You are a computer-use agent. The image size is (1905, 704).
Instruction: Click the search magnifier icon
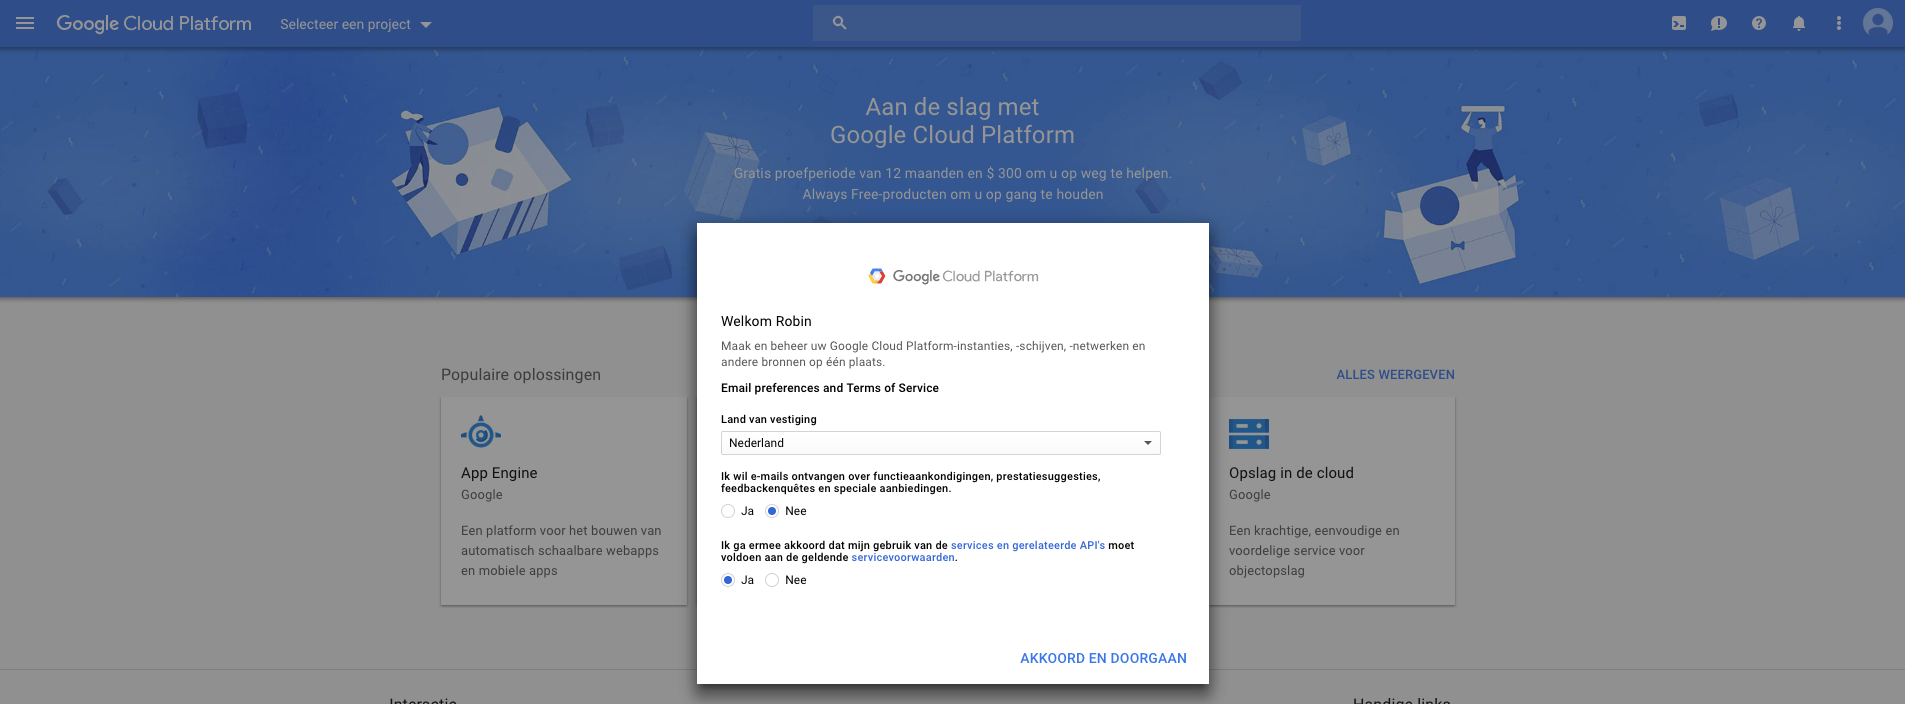point(840,23)
